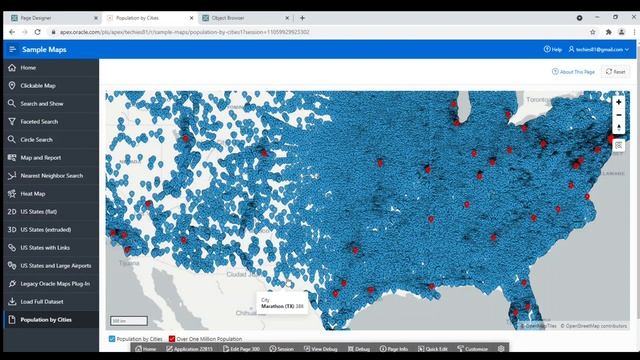The image size is (640, 360).
Task: Click the Chrome media control circle icon
Action: pyautogui.click(x=580, y=18)
